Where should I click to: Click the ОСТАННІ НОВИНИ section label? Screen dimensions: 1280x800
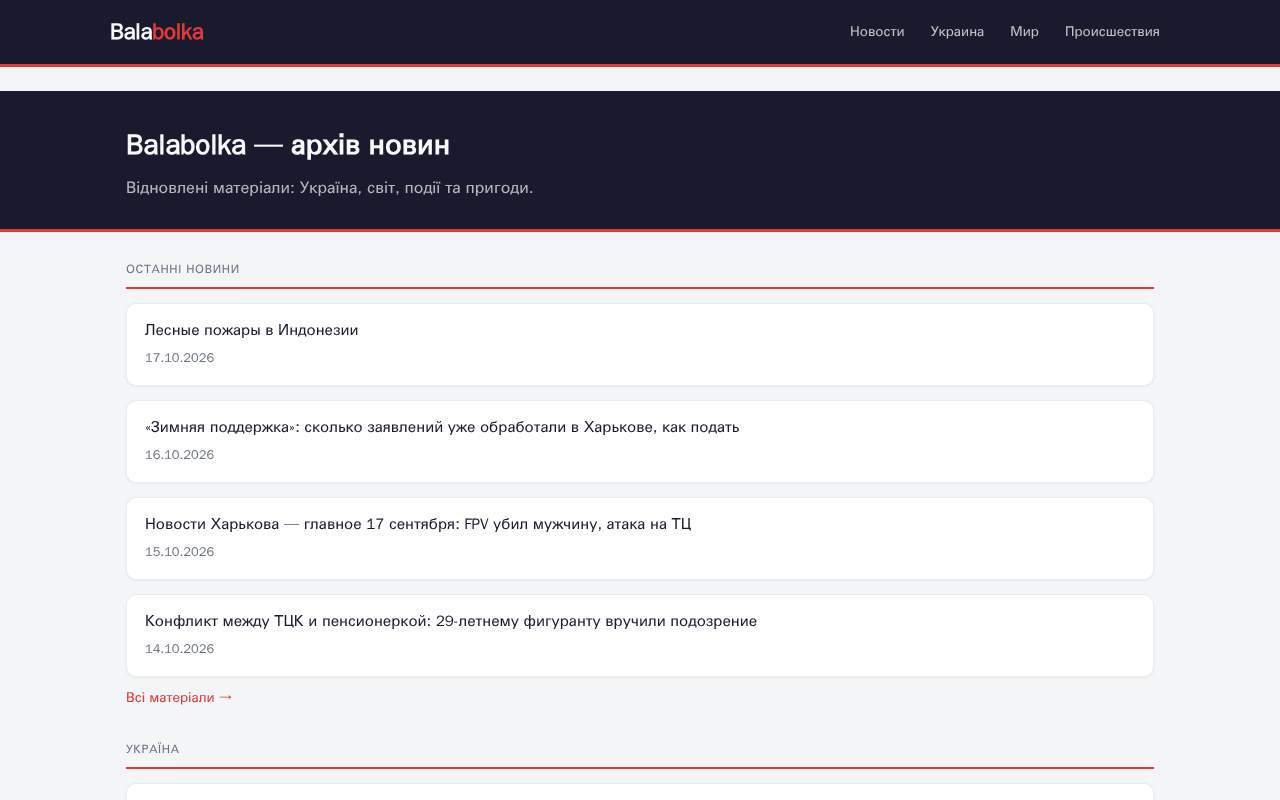(183, 269)
